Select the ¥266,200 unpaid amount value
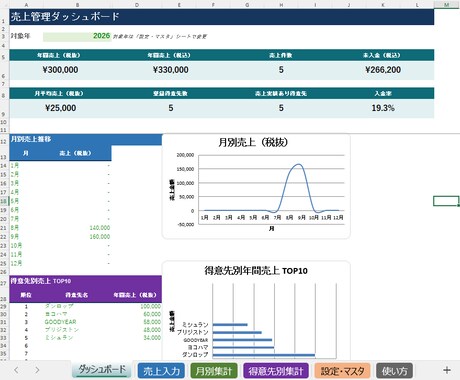The height and width of the screenshot is (380, 460). coord(383,70)
